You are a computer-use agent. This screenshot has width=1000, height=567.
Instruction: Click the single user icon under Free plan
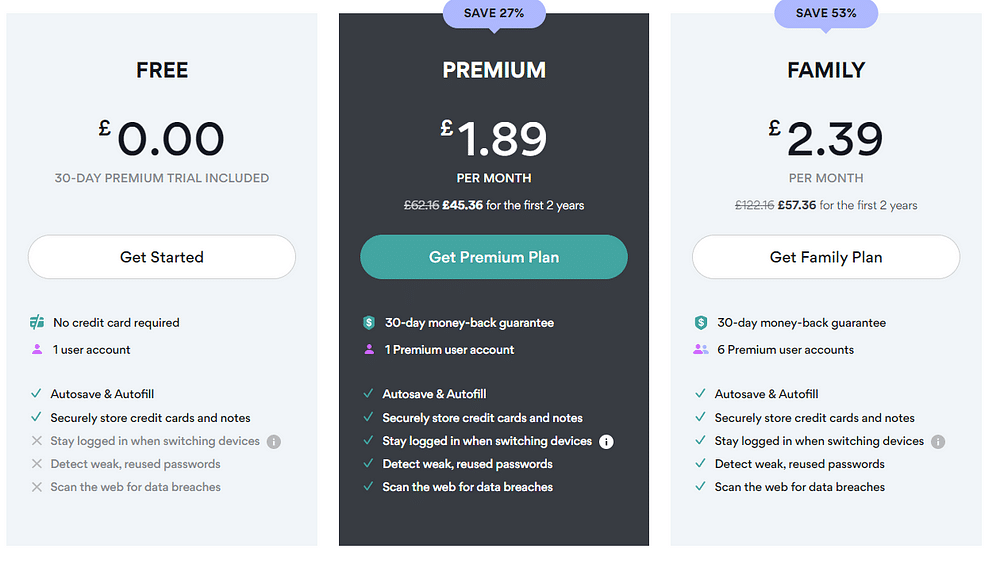37,350
